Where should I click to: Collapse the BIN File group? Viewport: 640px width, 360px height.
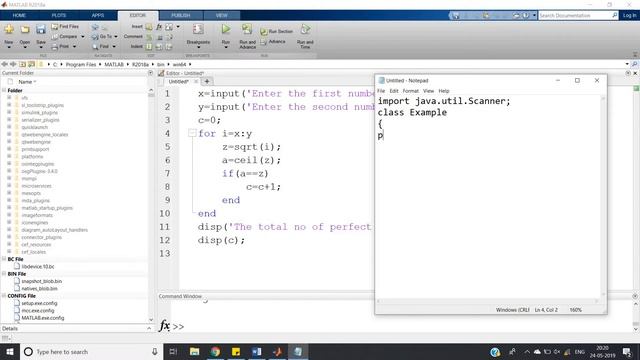click(x=4, y=274)
